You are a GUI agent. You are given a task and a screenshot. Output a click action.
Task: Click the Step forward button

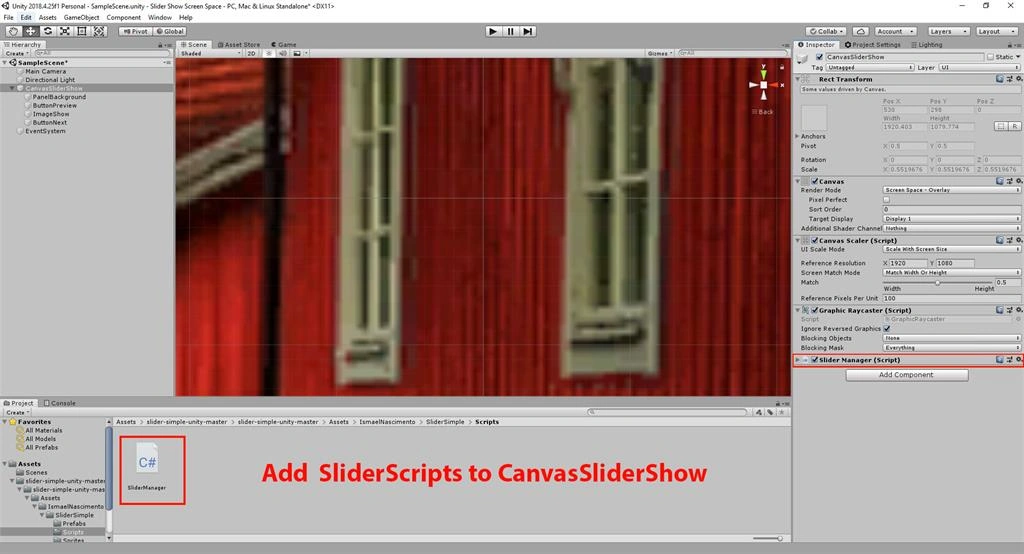(528, 31)
